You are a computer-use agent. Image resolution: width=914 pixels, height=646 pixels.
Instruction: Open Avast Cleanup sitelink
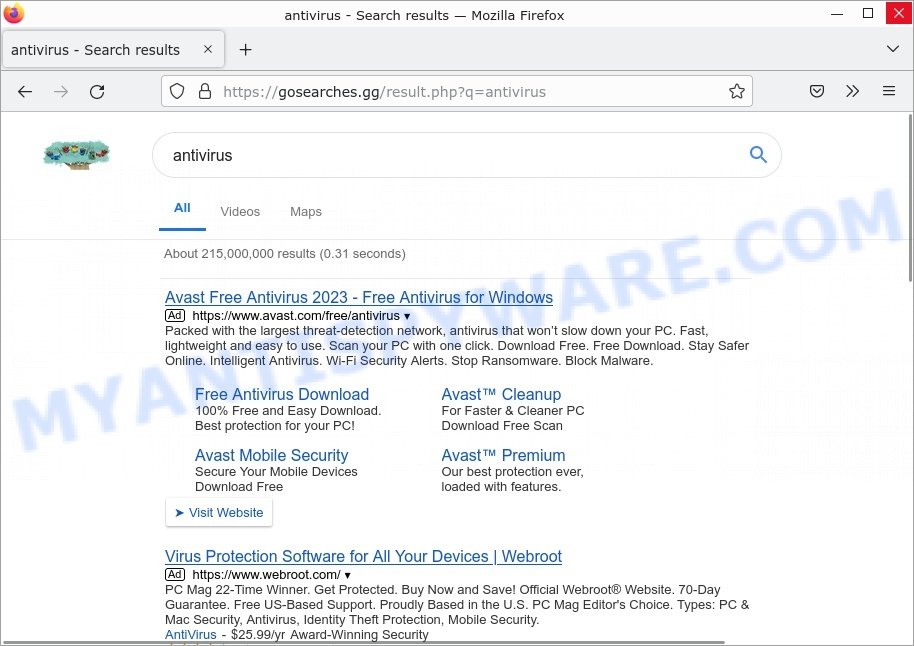pos(501,394)
